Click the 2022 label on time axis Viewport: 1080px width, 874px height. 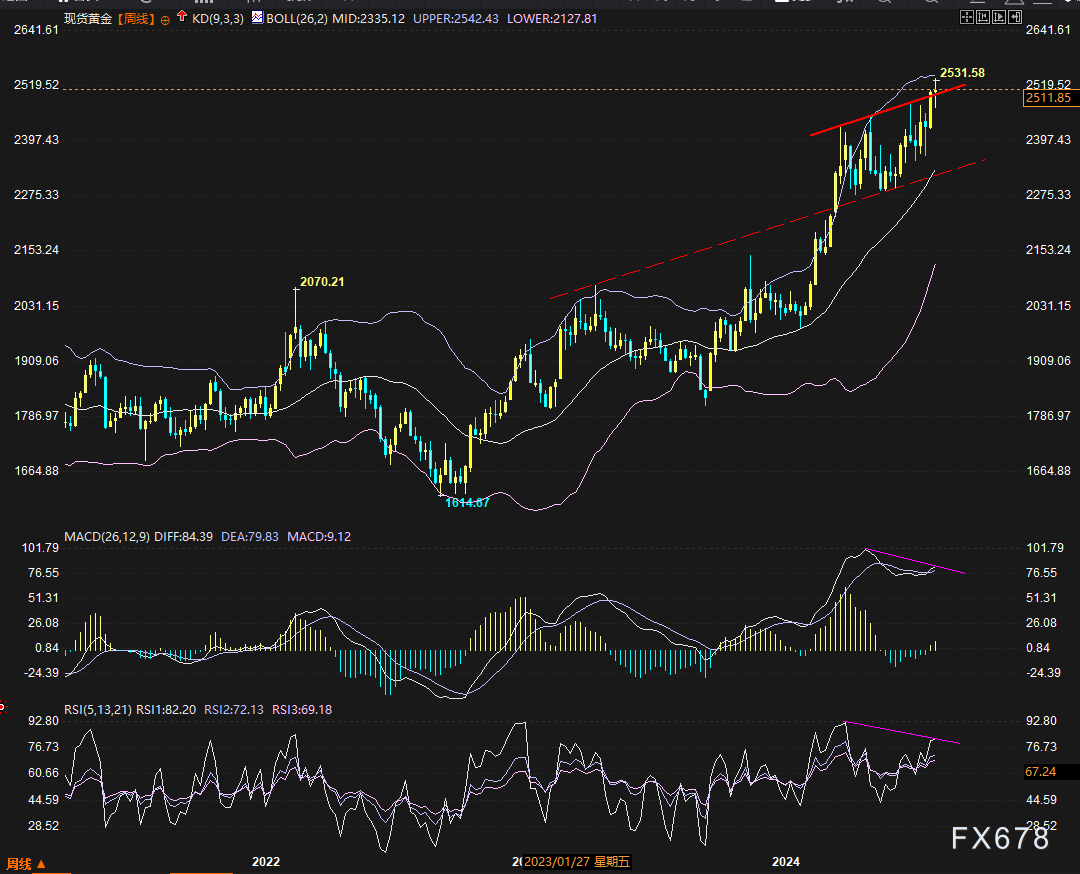(x=266, y=862)
